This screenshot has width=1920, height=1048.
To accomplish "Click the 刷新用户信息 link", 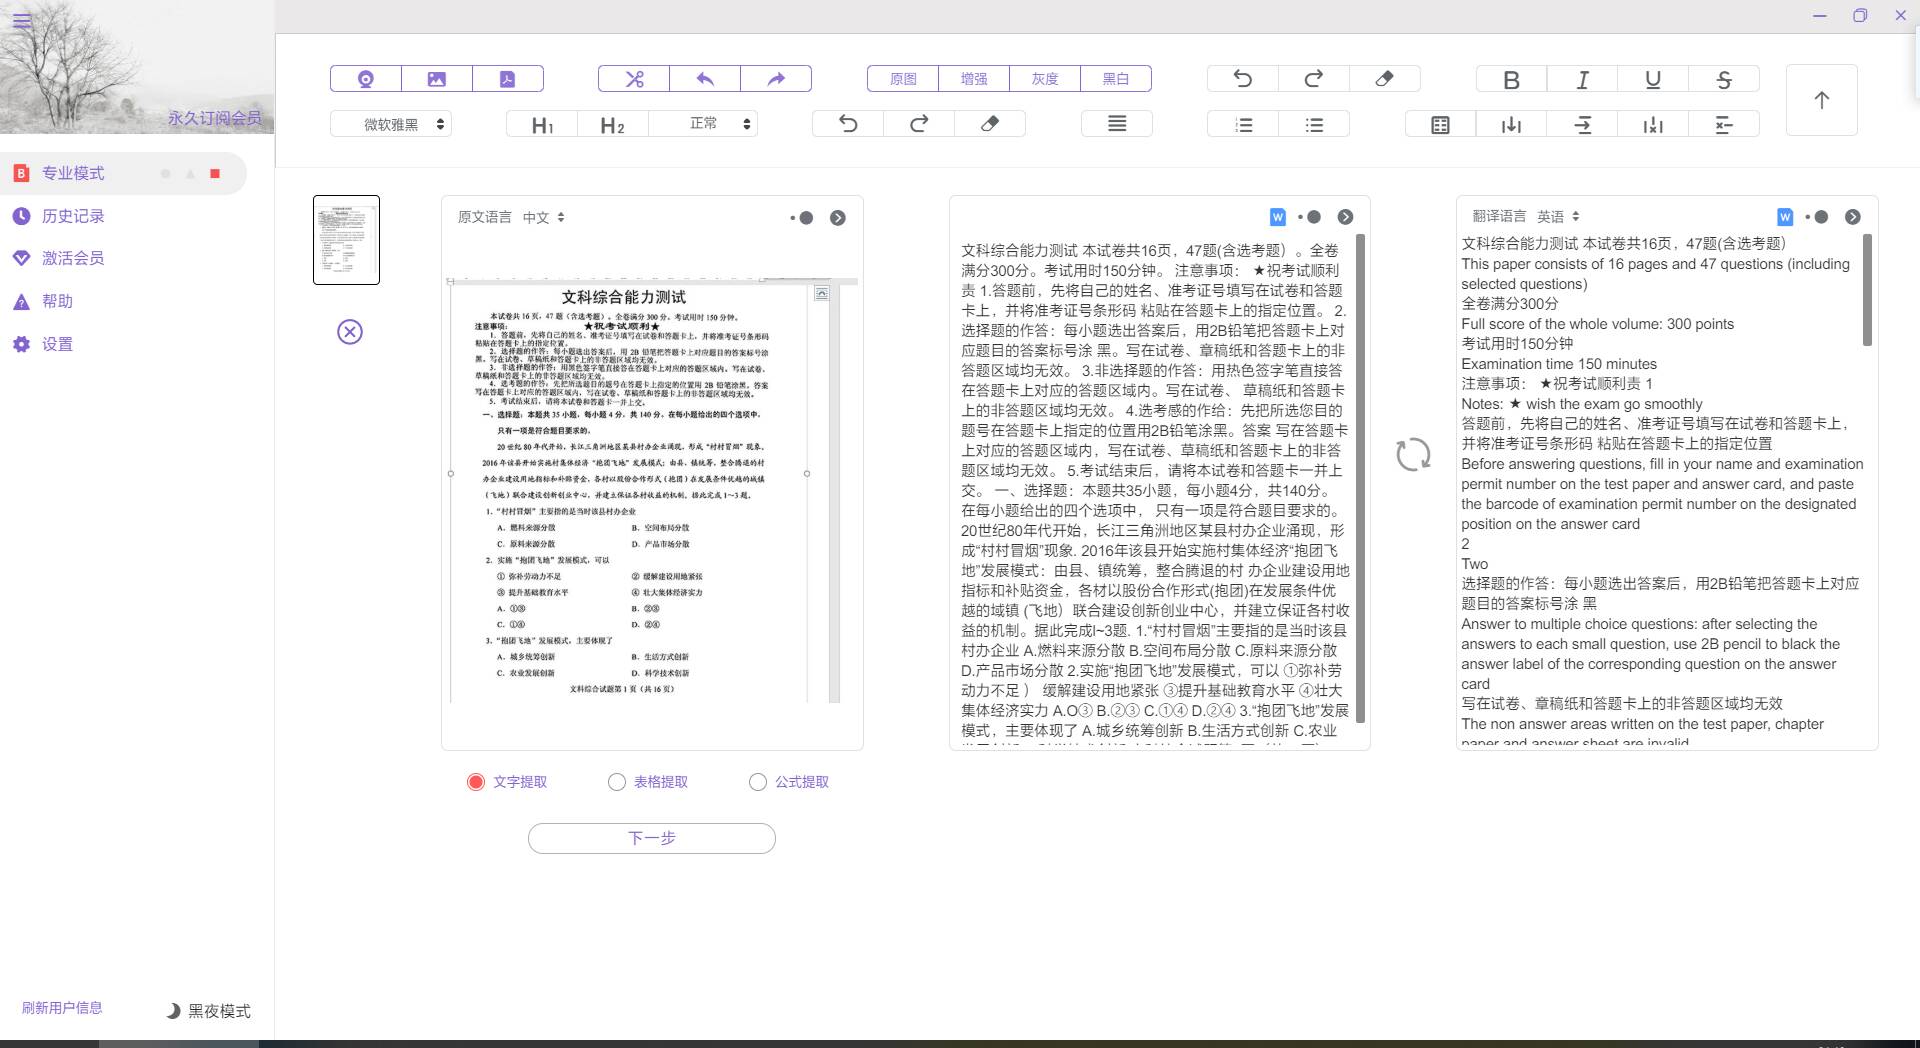I will click(x=62, y=1008).
